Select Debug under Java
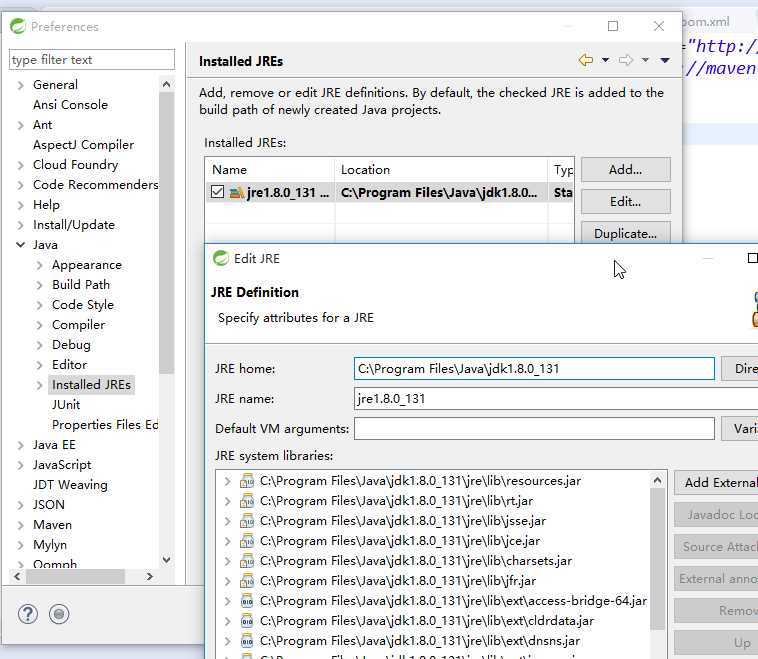 pyautogui.click(x=71, y=345)
